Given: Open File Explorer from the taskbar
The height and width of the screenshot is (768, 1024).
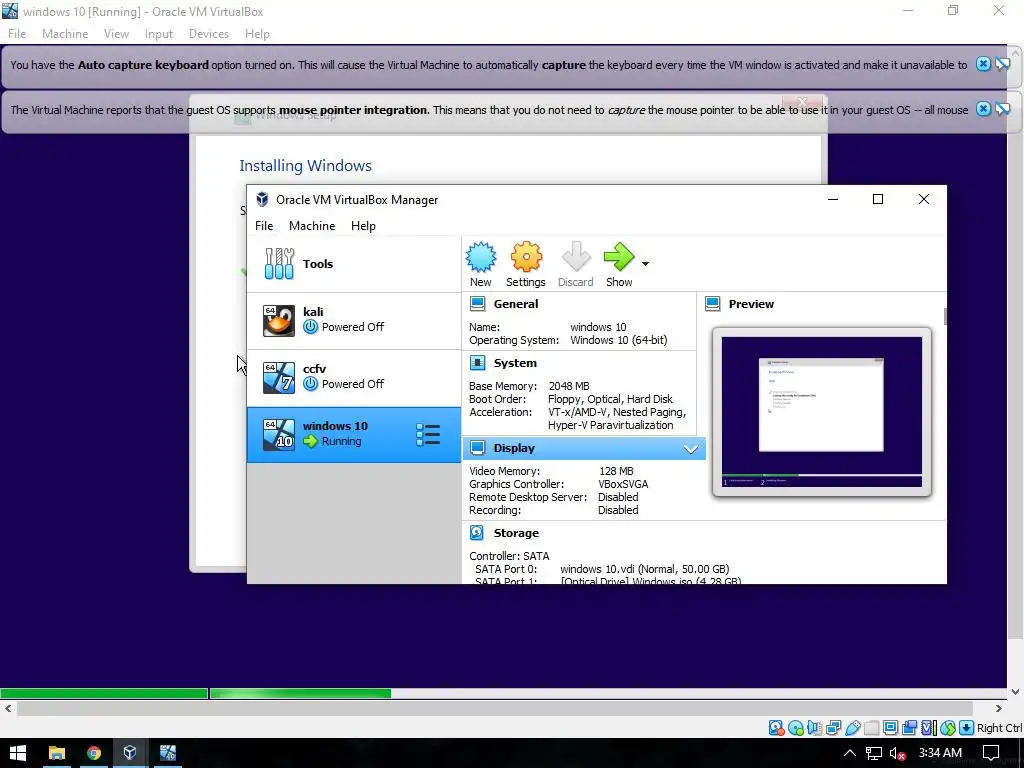Looking at the screenshot, I should (x=57, y=753).
